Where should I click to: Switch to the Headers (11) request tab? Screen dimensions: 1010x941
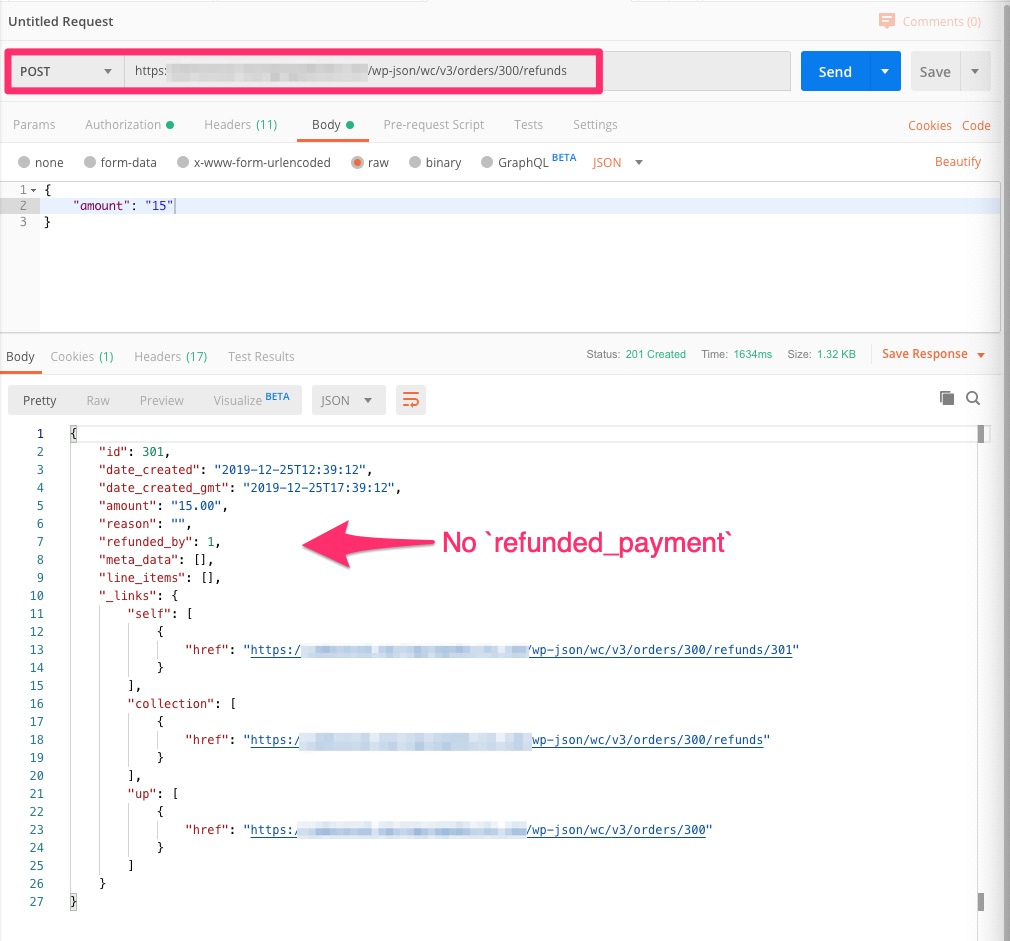[x=240, y=125]
